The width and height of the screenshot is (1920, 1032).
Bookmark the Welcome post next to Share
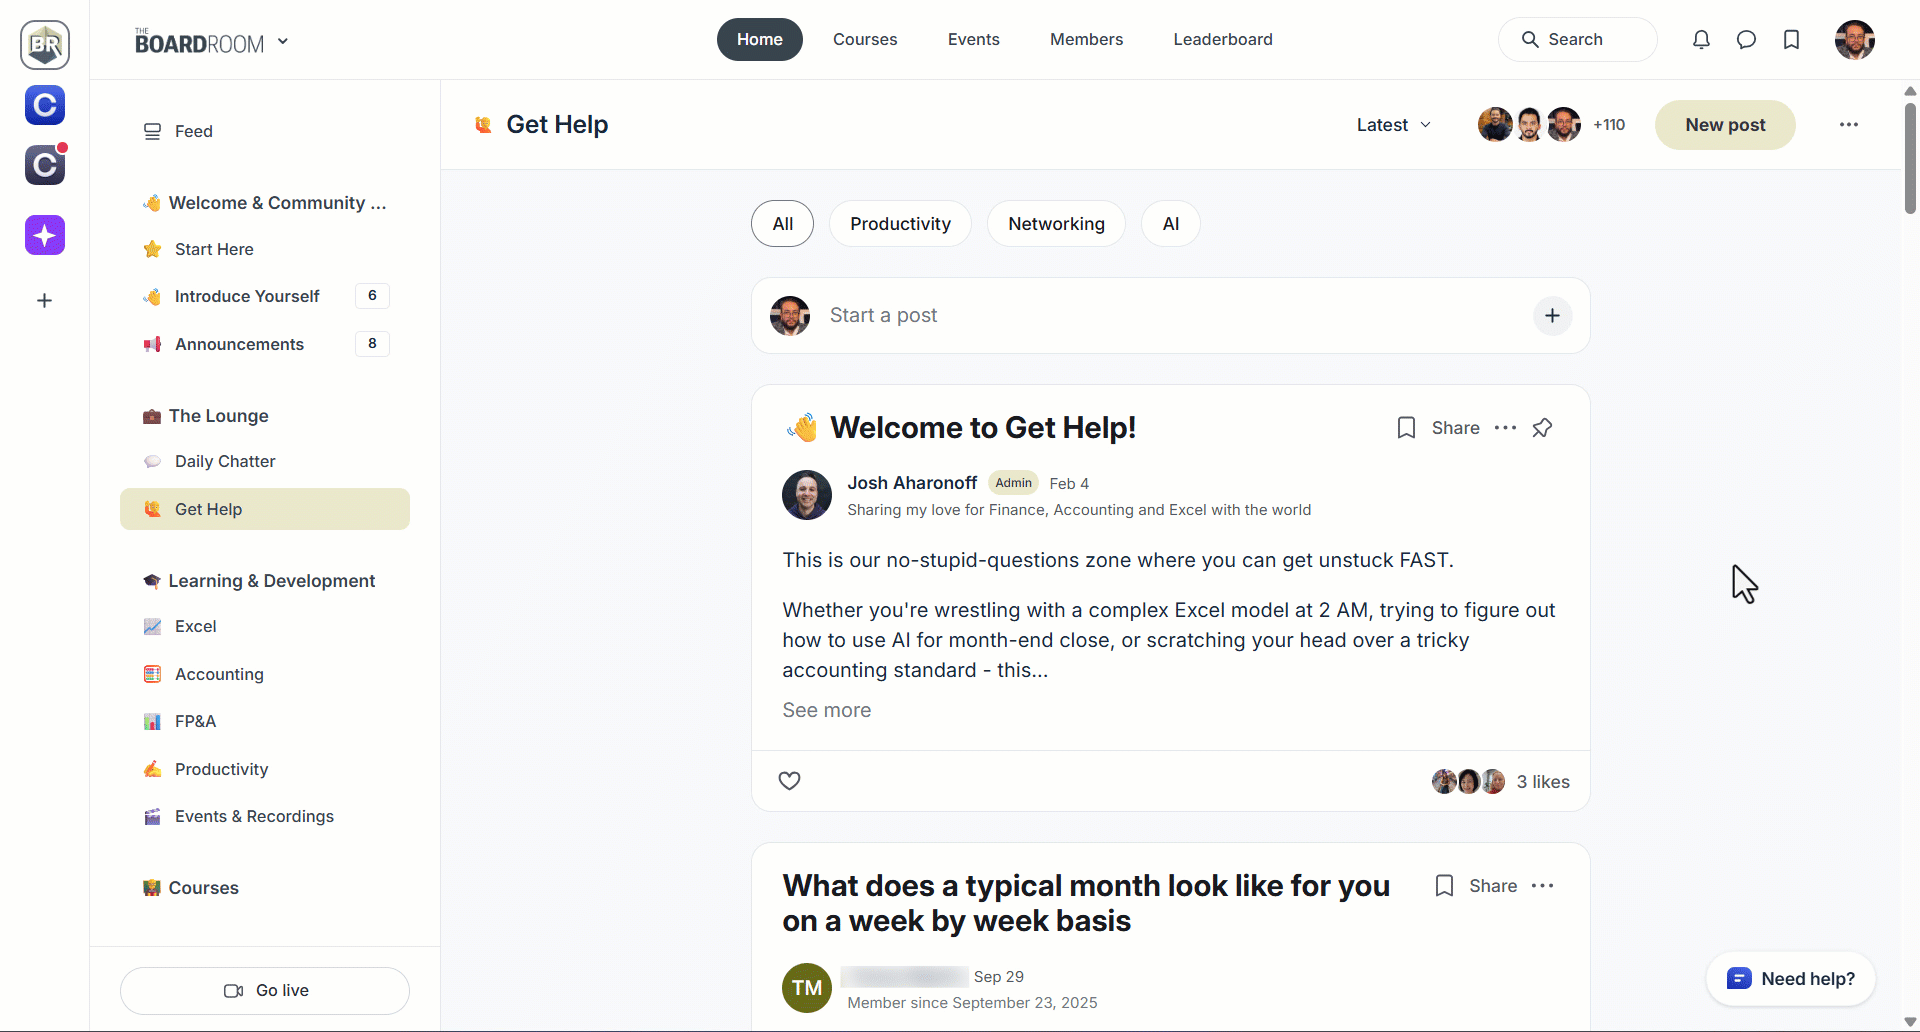[x=1405, y=427]
